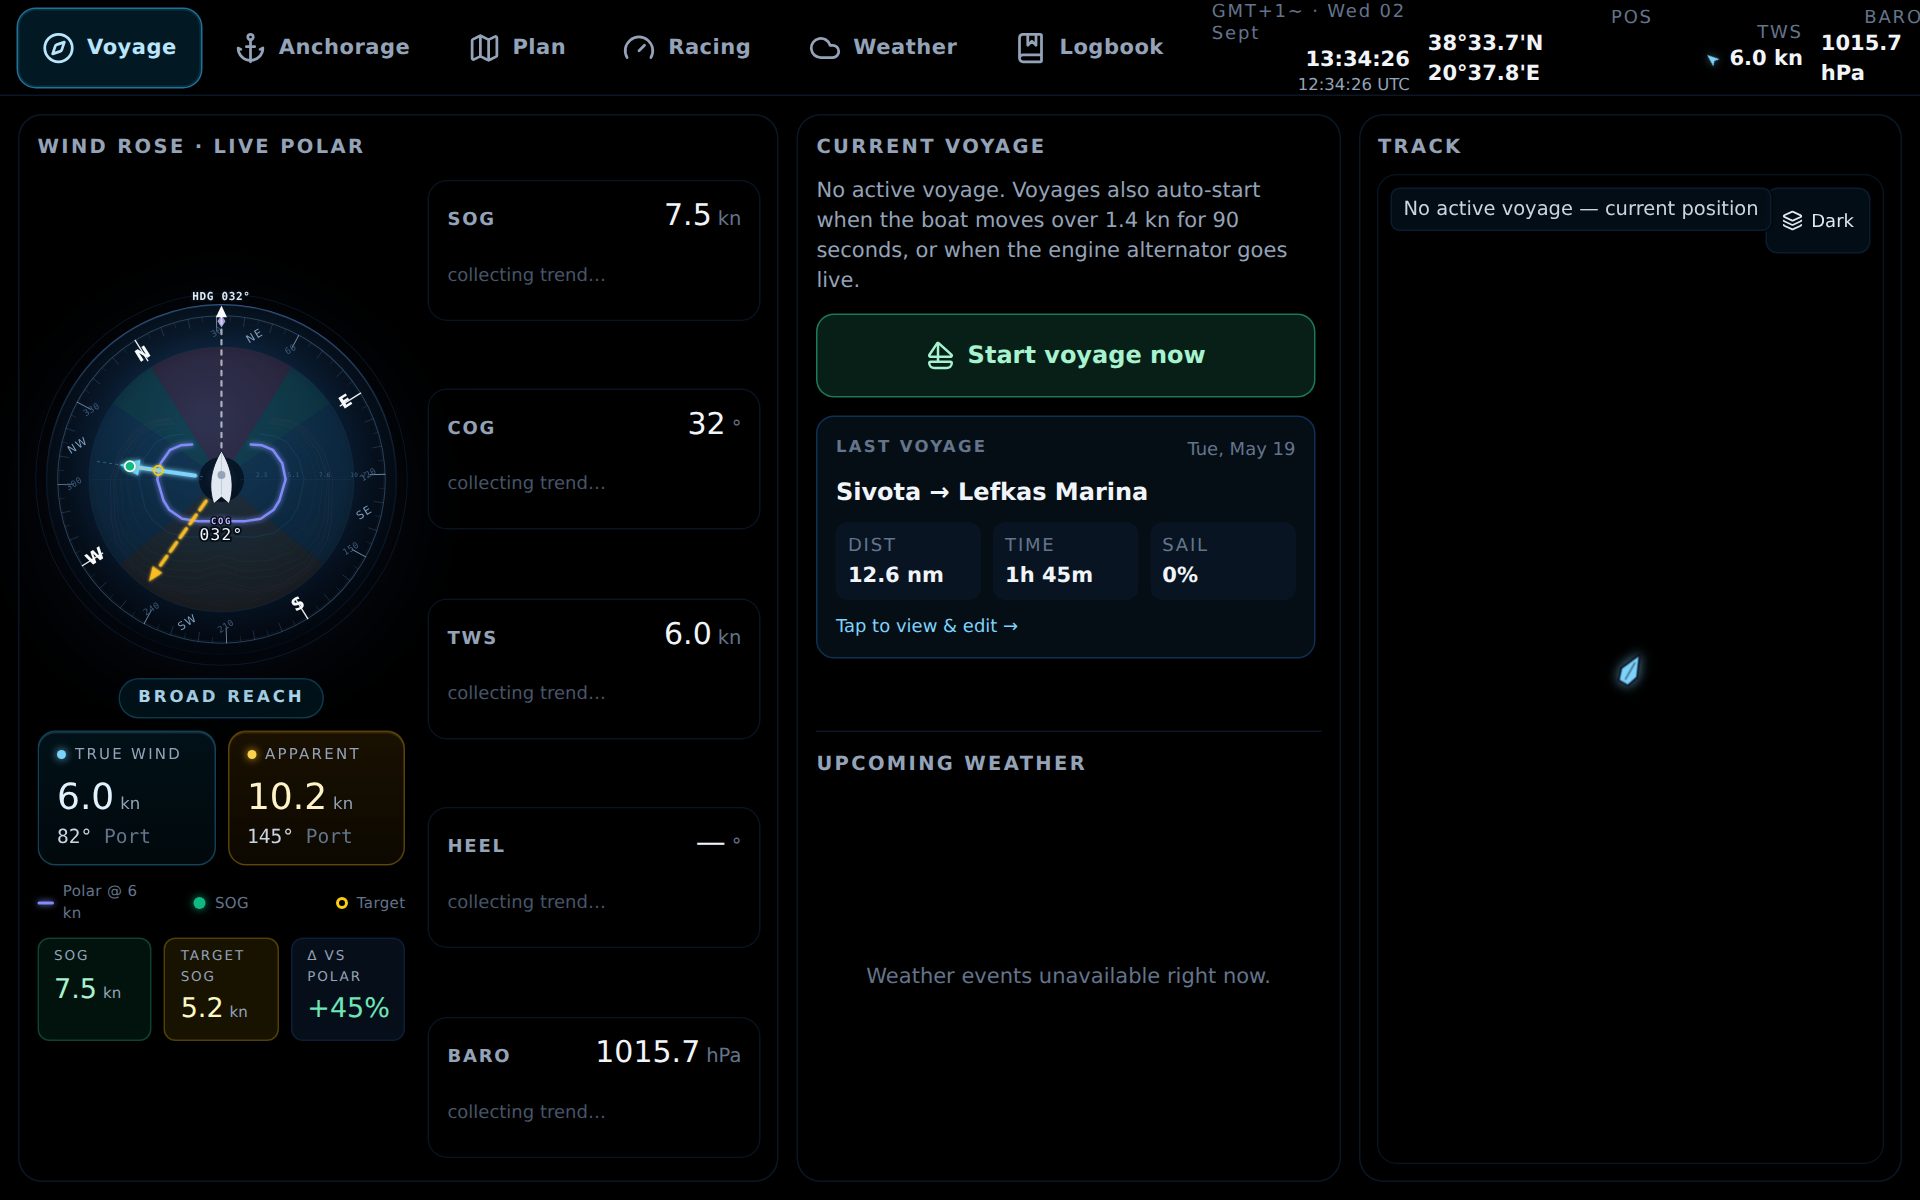
Task: Open the Weather tab
Action: pyautogui.click(x=883, y=48)
